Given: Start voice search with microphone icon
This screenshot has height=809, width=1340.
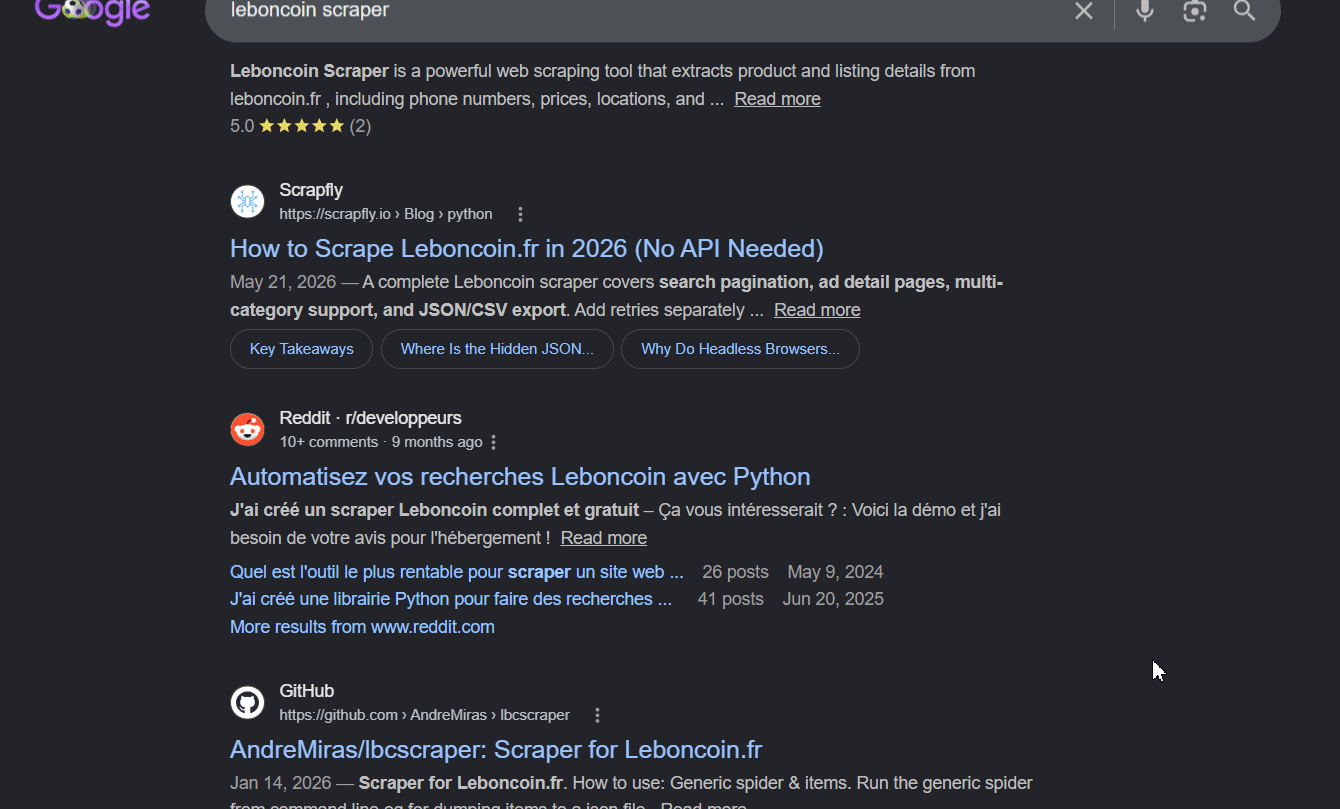Looking at the screenshot, I should click(1145, 11).
